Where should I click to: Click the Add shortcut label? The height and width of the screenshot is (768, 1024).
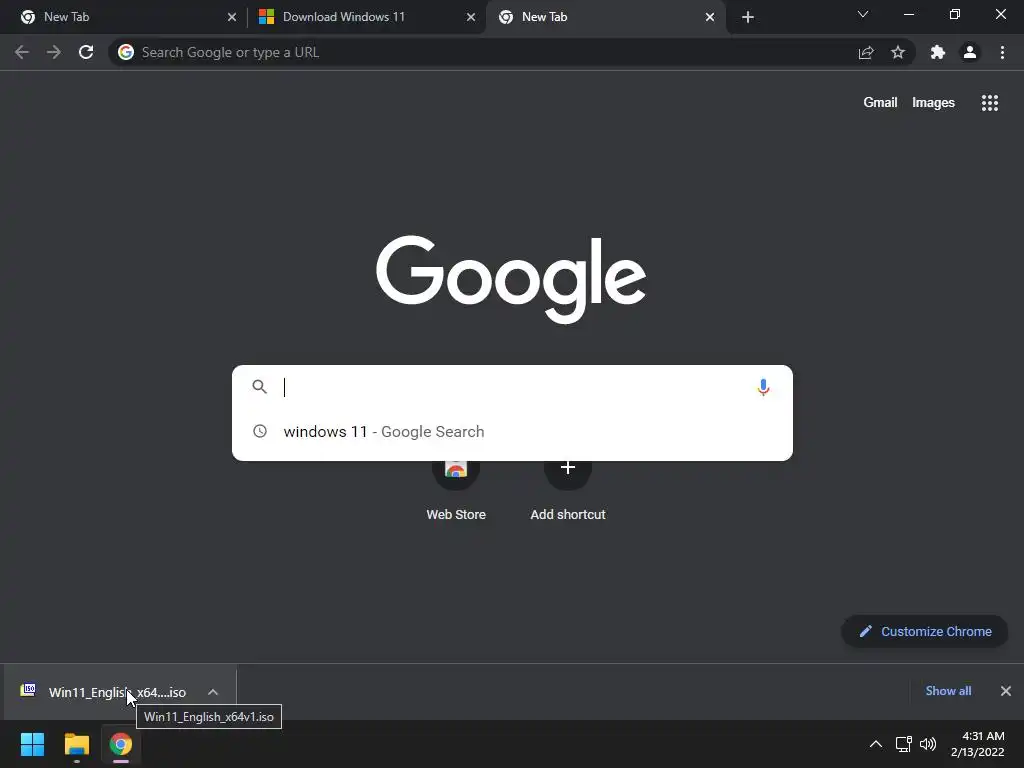coord(568,515)
